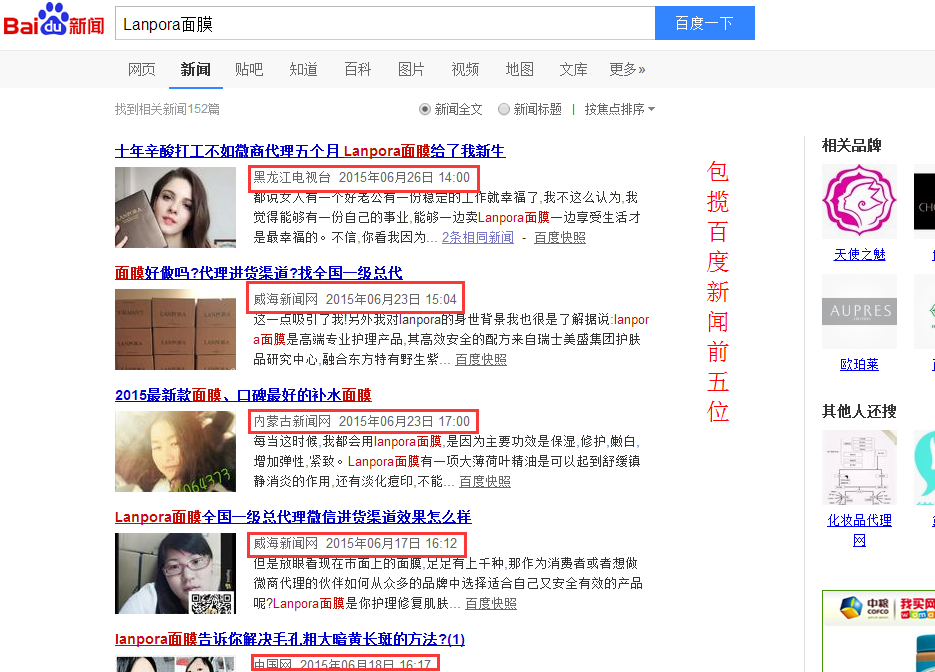Open the 天使之魅 brand logo image

click(x=859, y=200)
